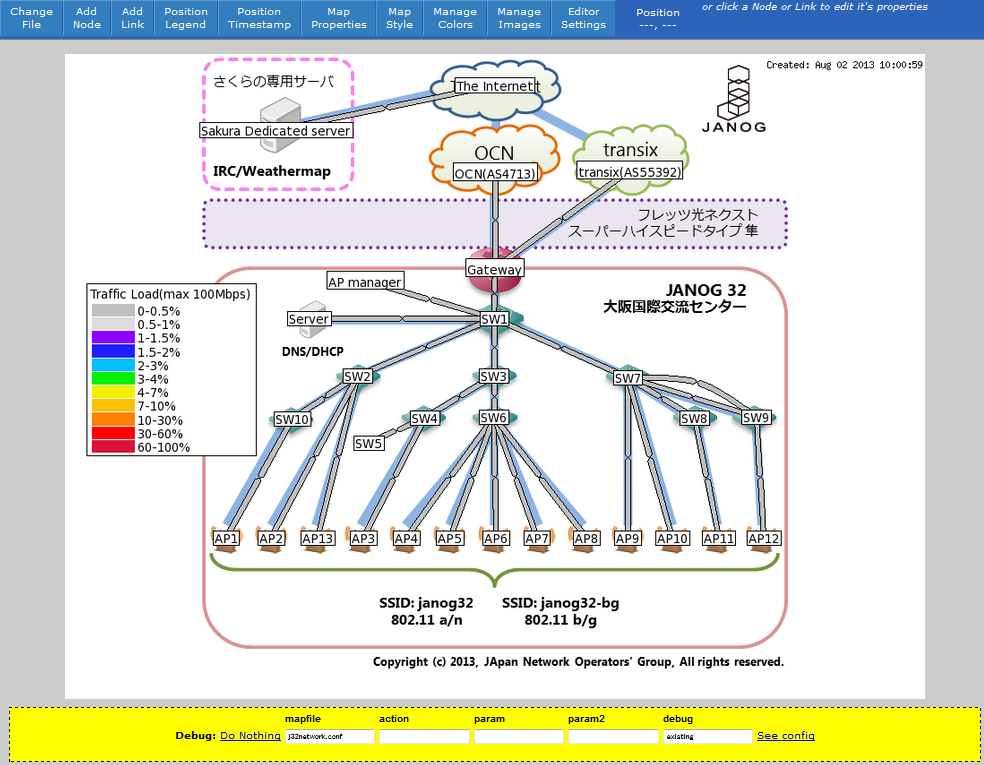Click the 0-0.5% gray legend swatch

tap(113, 311)
